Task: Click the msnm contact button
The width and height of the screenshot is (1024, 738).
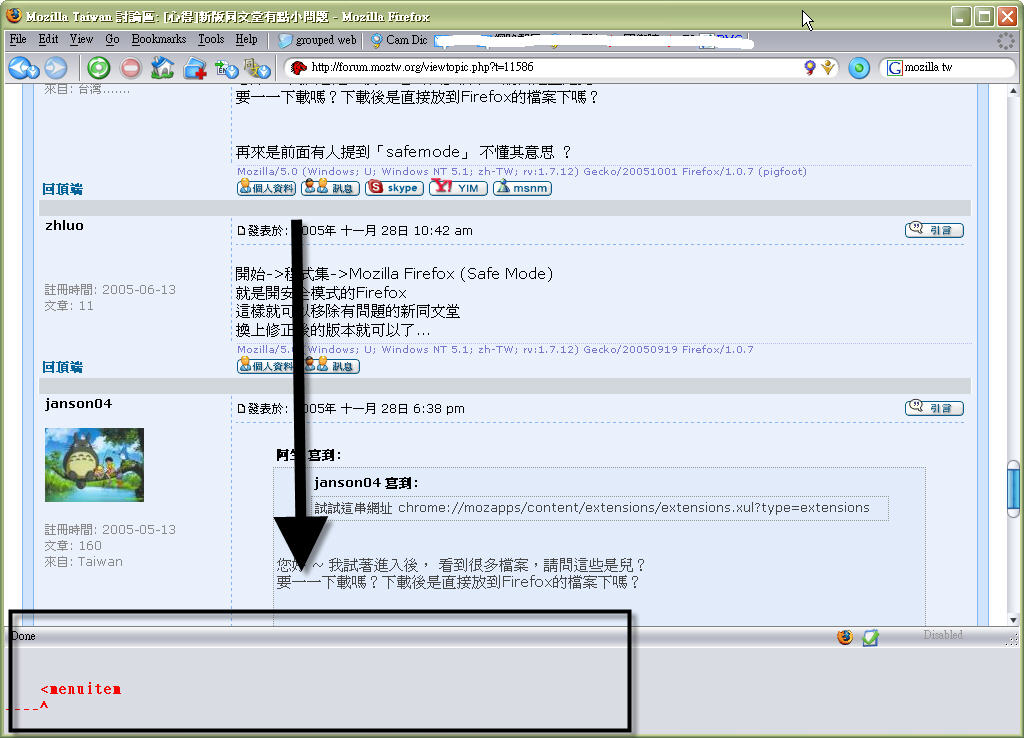Action: pyautogui.click(x=522, y=187)
